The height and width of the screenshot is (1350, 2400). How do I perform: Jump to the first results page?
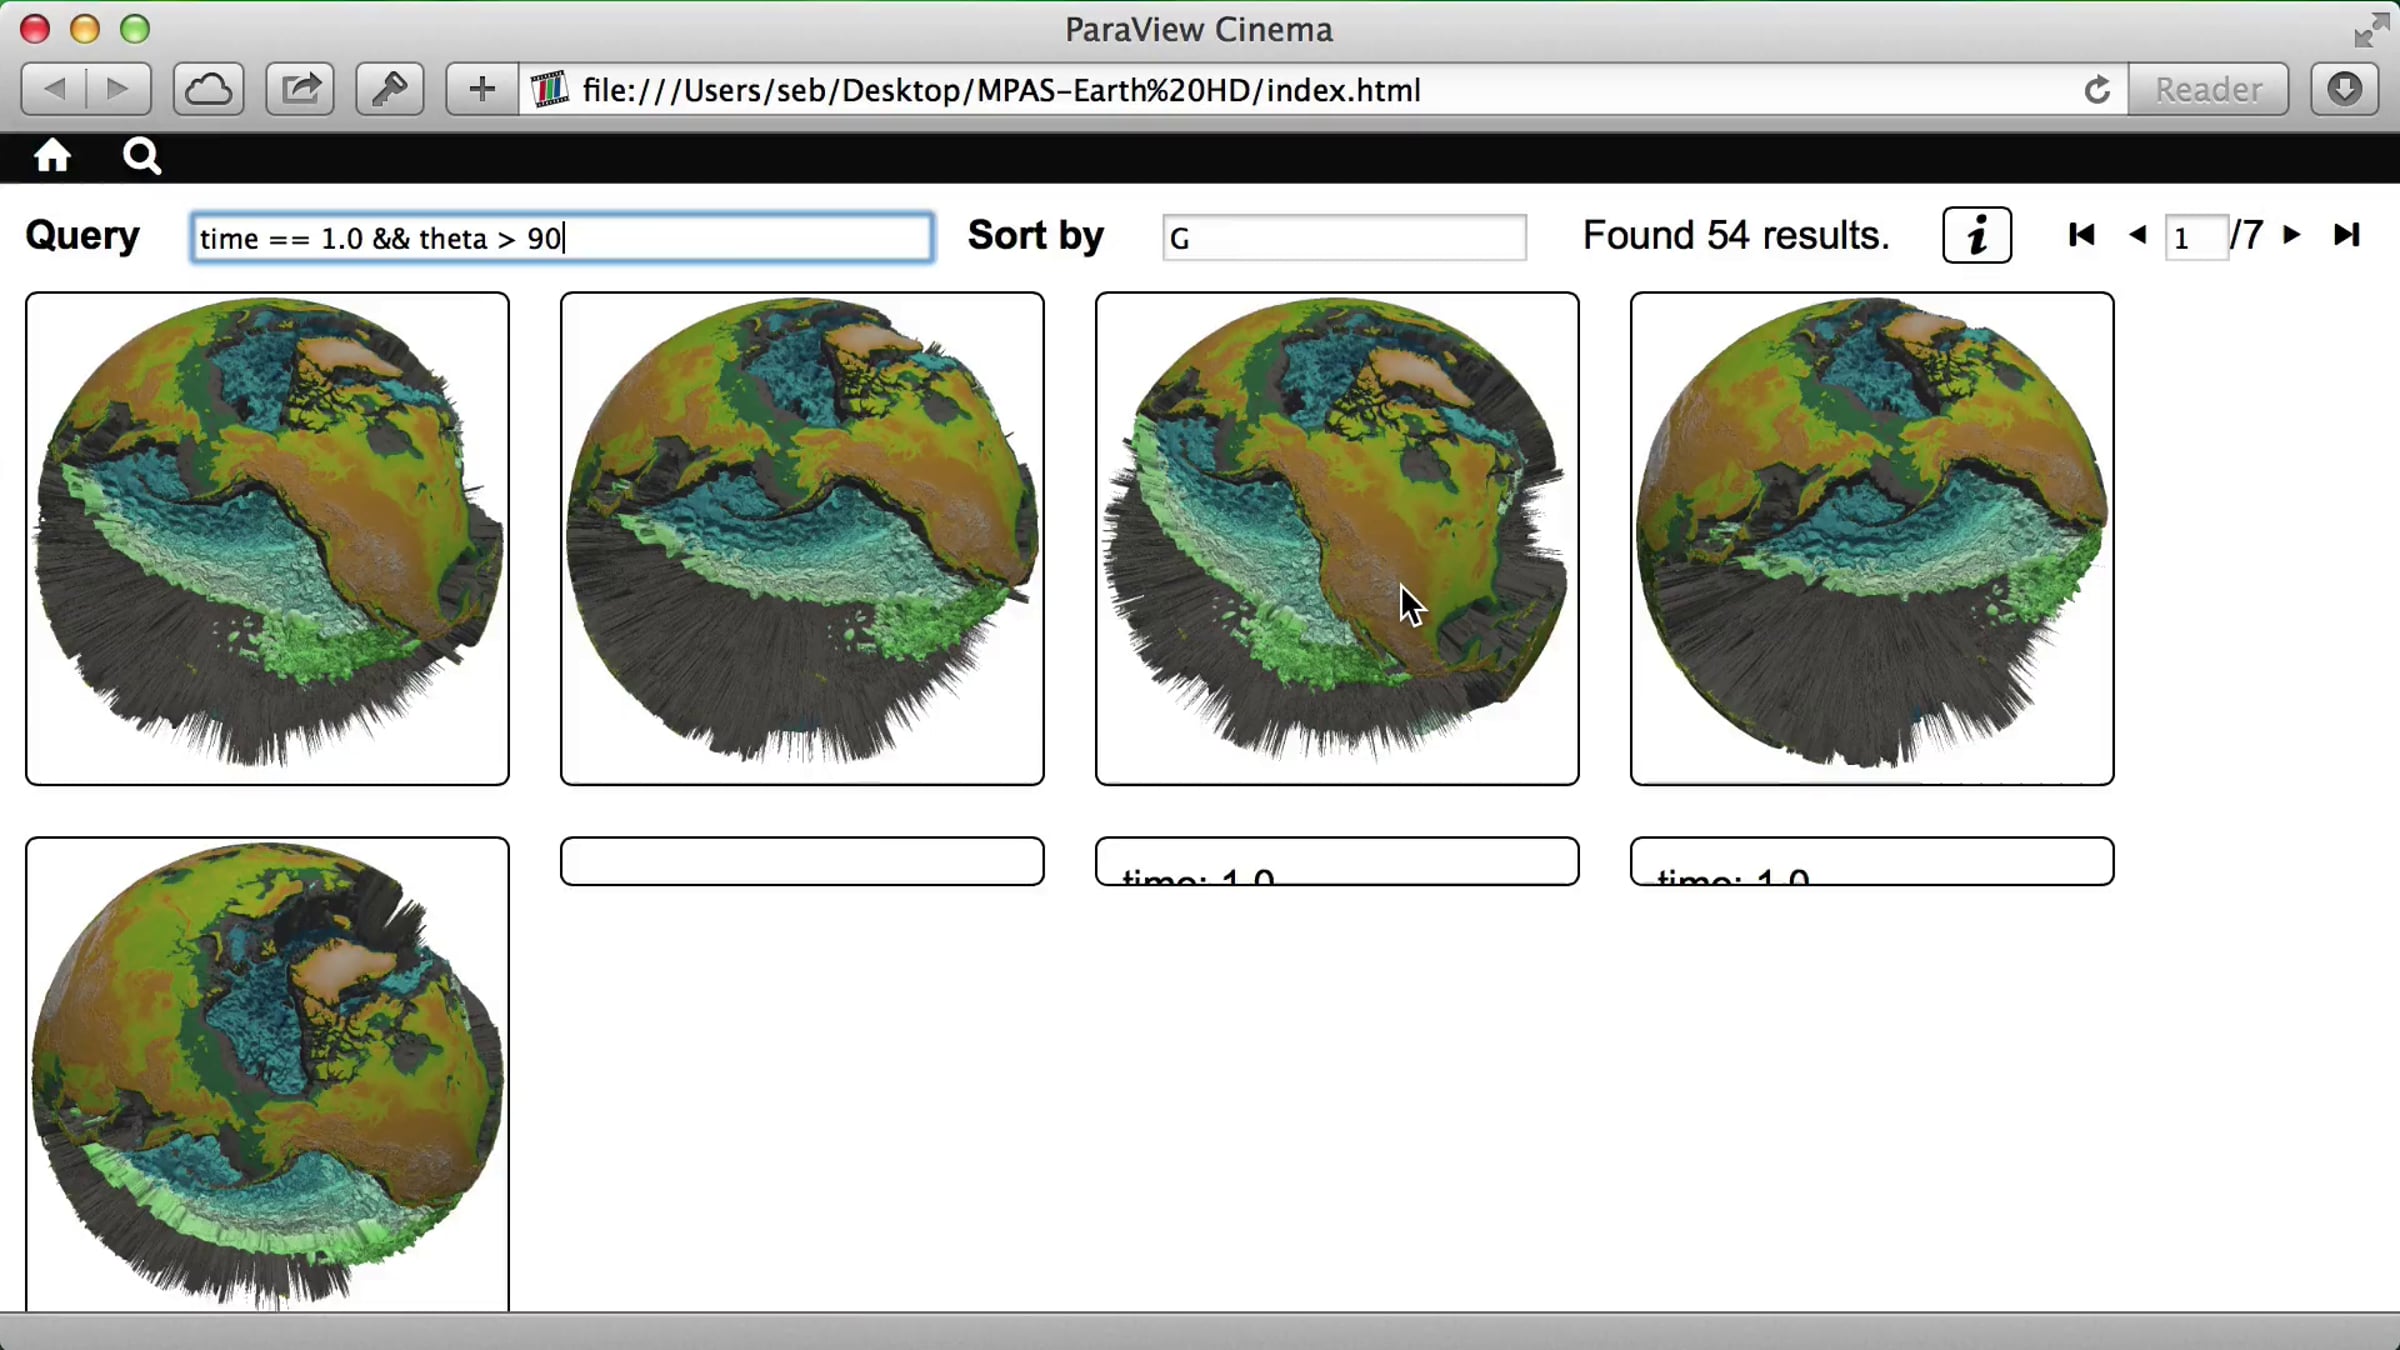click(2081, 236)
